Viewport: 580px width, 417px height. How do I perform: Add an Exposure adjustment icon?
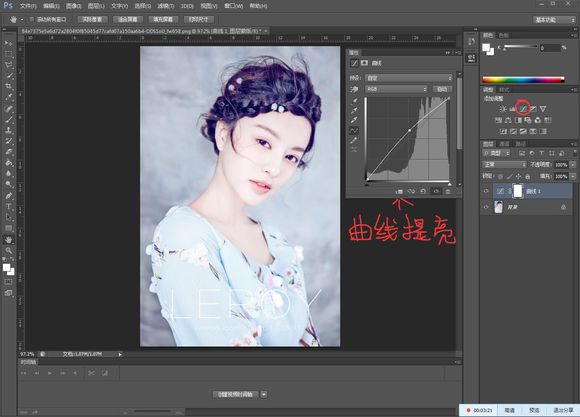[x=533, y=108]
